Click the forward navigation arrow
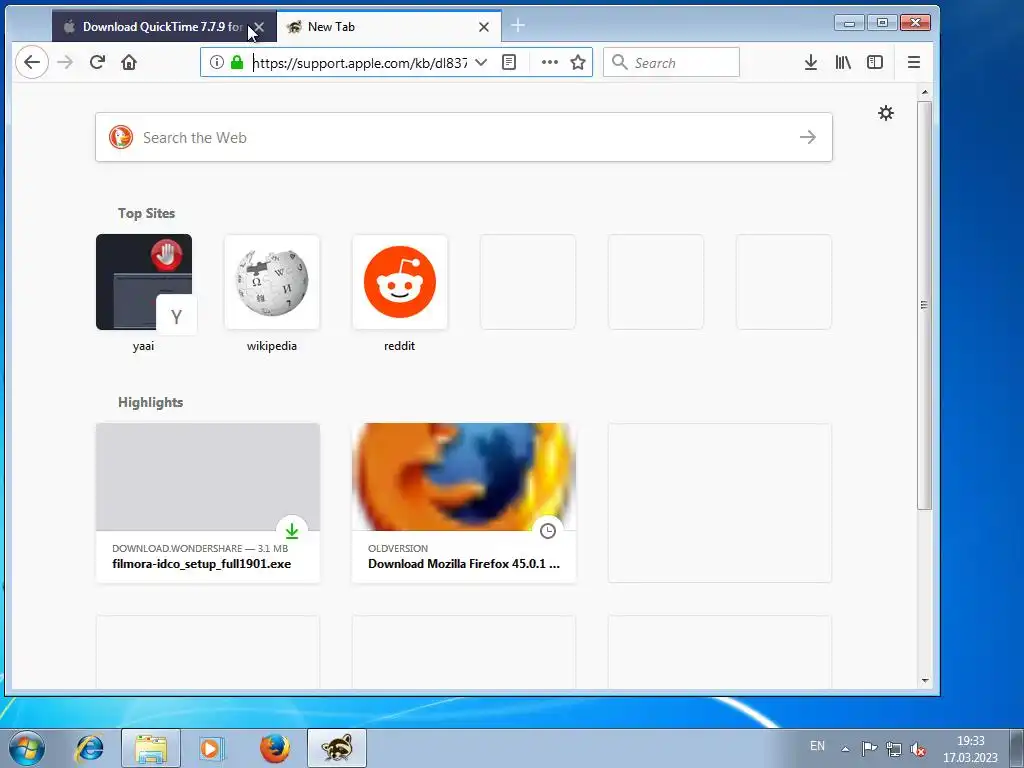The image size is (1024, 768). pyautogui.click(x=65, y=63)
